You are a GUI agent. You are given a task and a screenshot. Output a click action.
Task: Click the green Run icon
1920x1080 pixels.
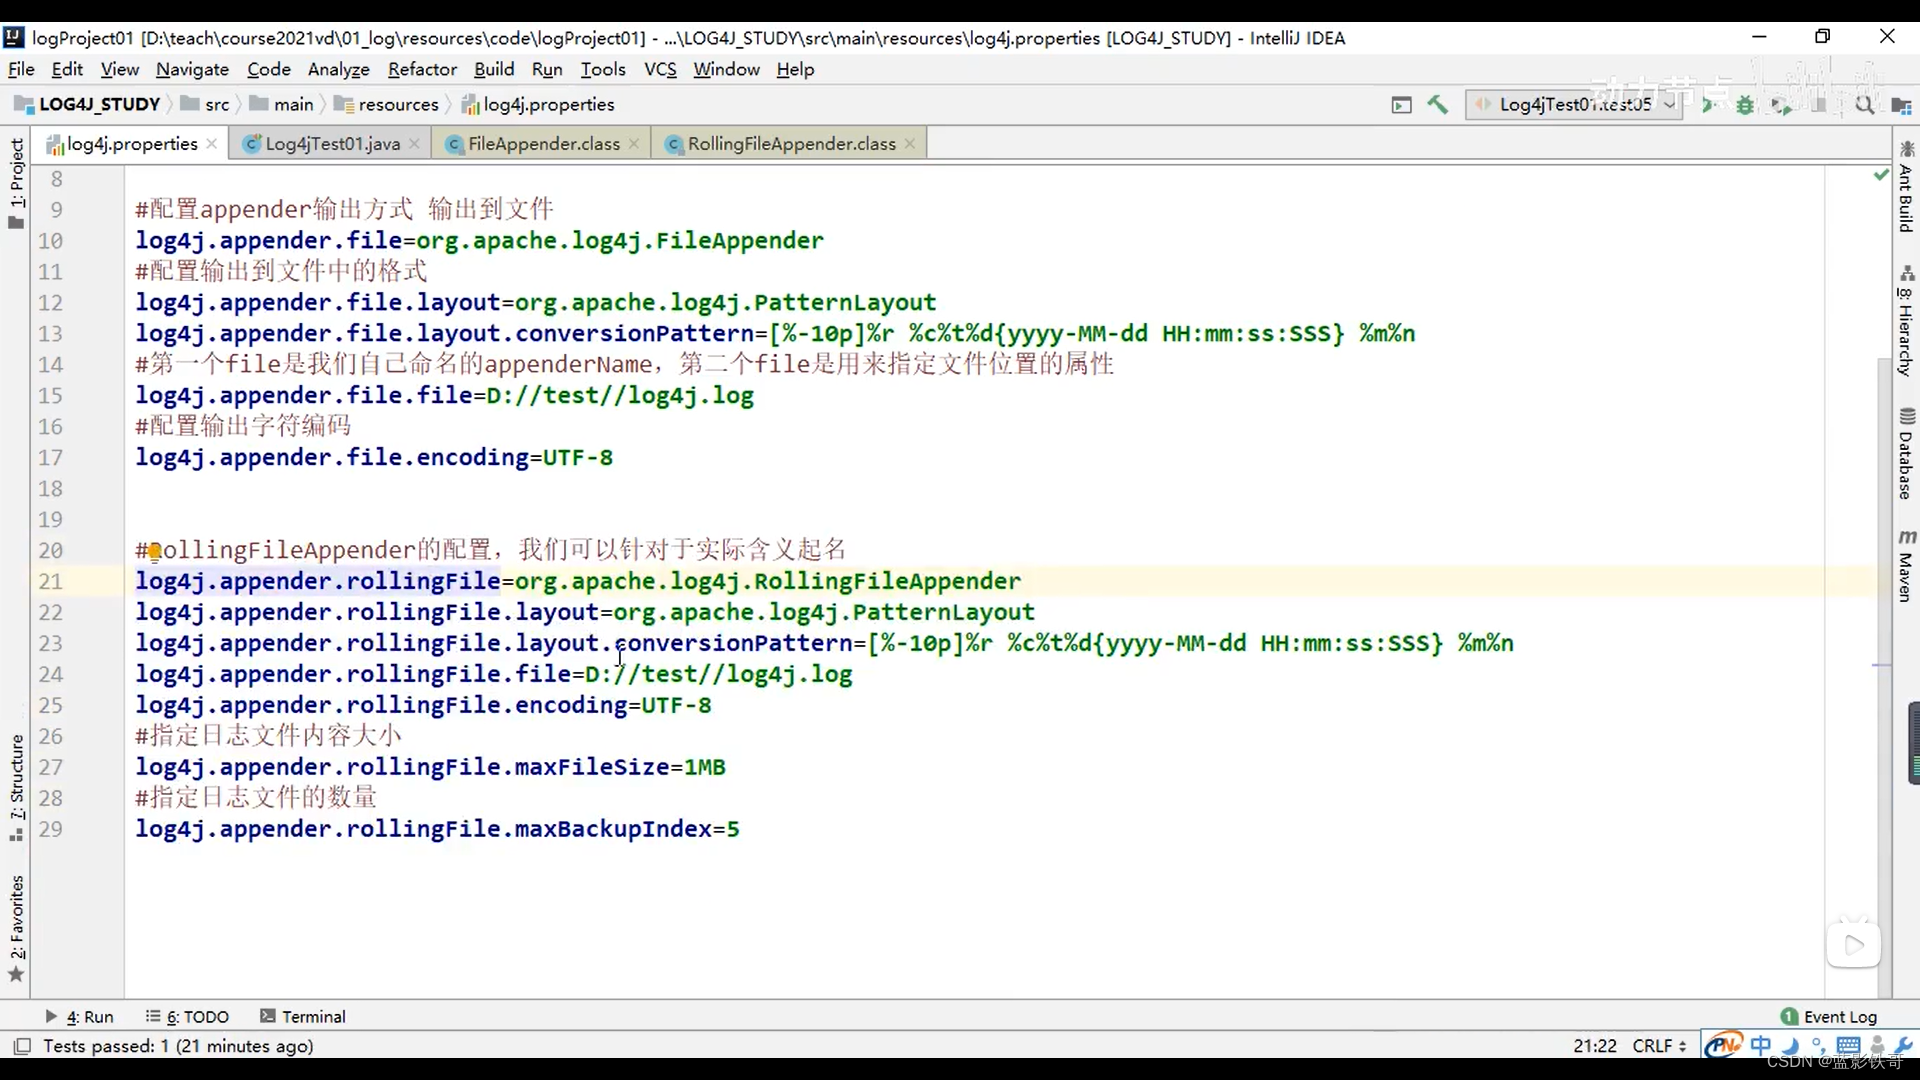pyautogui.click(x=1709, y=104)
